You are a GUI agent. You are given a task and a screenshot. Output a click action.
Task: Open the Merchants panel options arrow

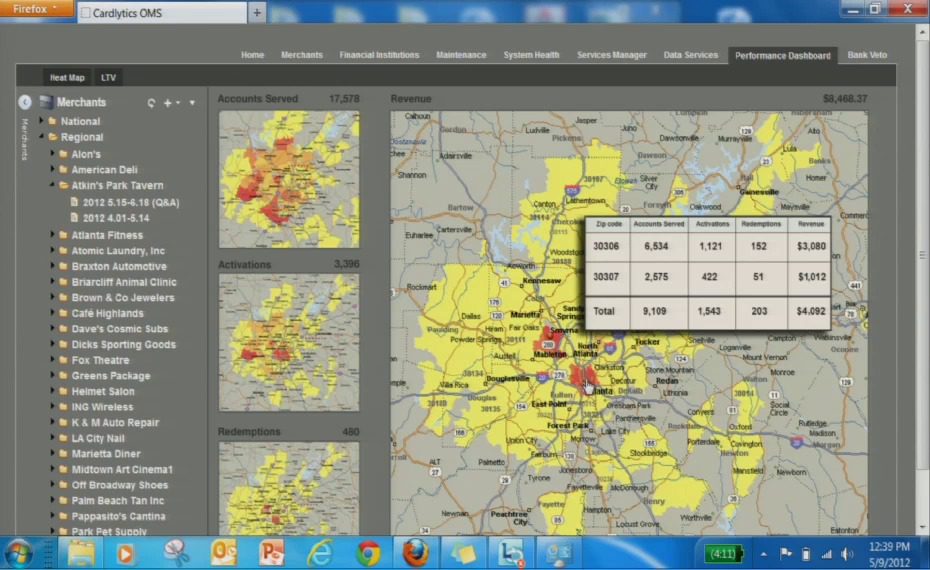(192, 103)
